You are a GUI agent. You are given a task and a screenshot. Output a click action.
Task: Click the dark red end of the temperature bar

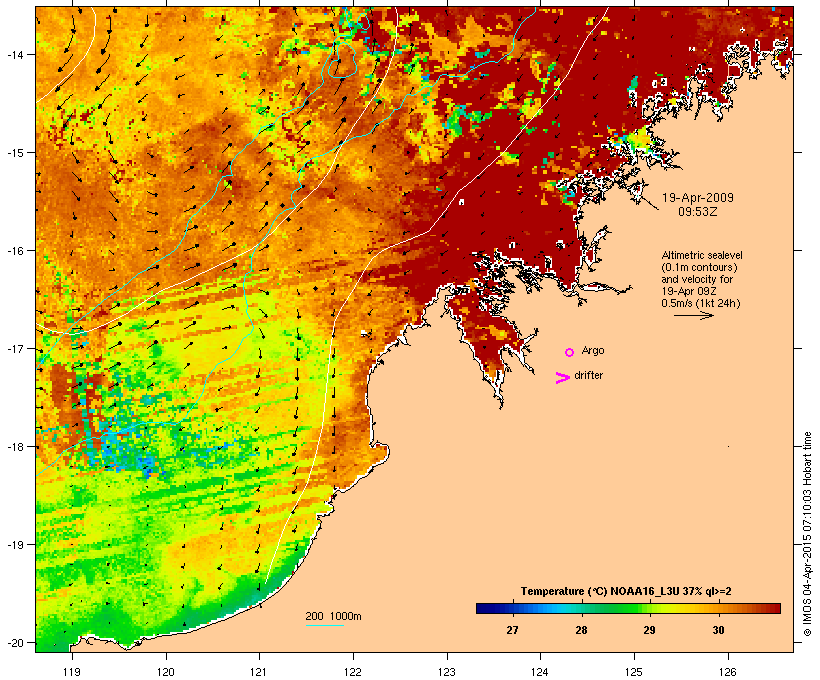775,608
